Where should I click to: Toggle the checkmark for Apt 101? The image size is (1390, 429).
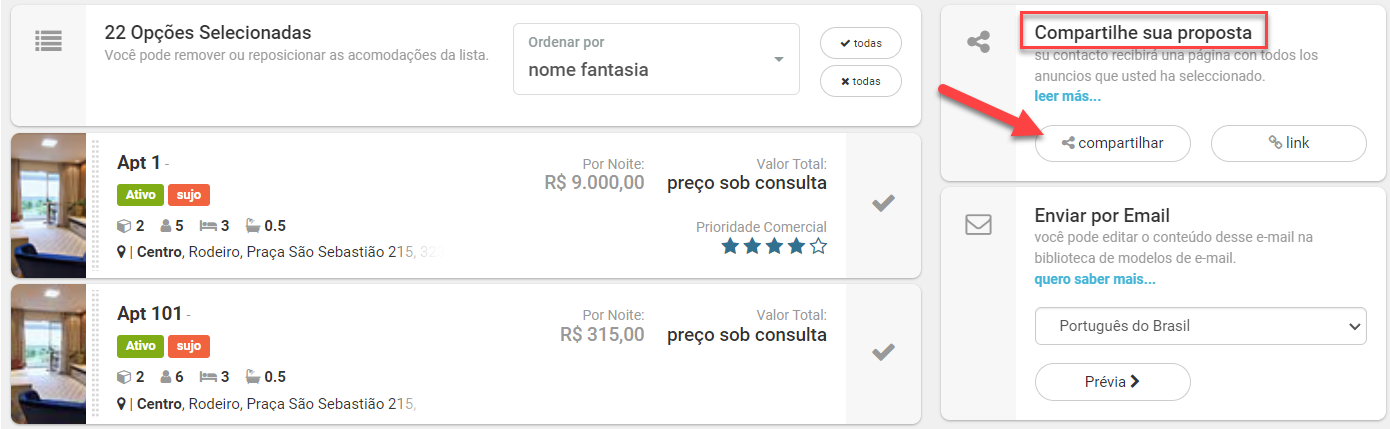pyautogui.click(x=883, y=352)
